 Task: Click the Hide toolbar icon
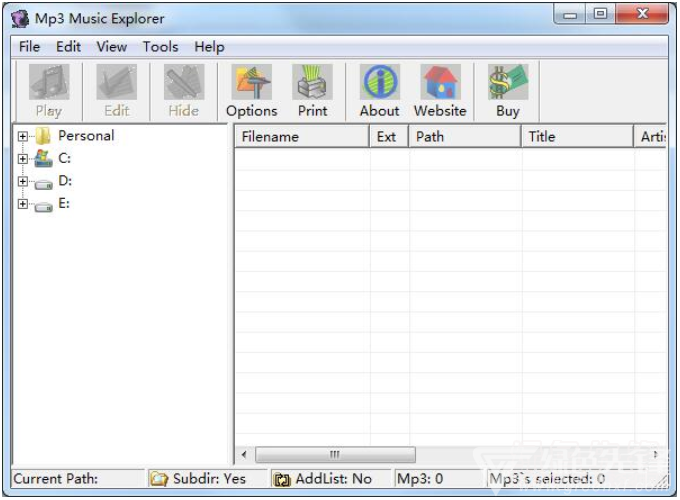[184, 82]
